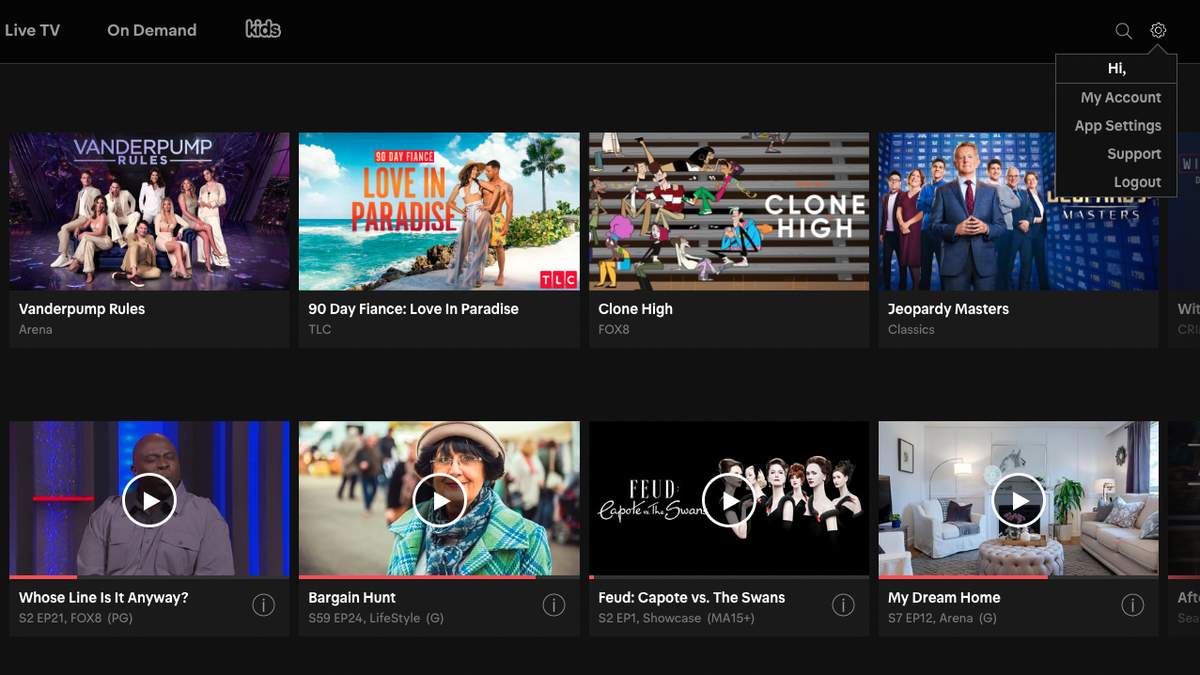Play Whose Line Is It Anyway? S2 EP21

pyautogui.click(x=149, y=500)
